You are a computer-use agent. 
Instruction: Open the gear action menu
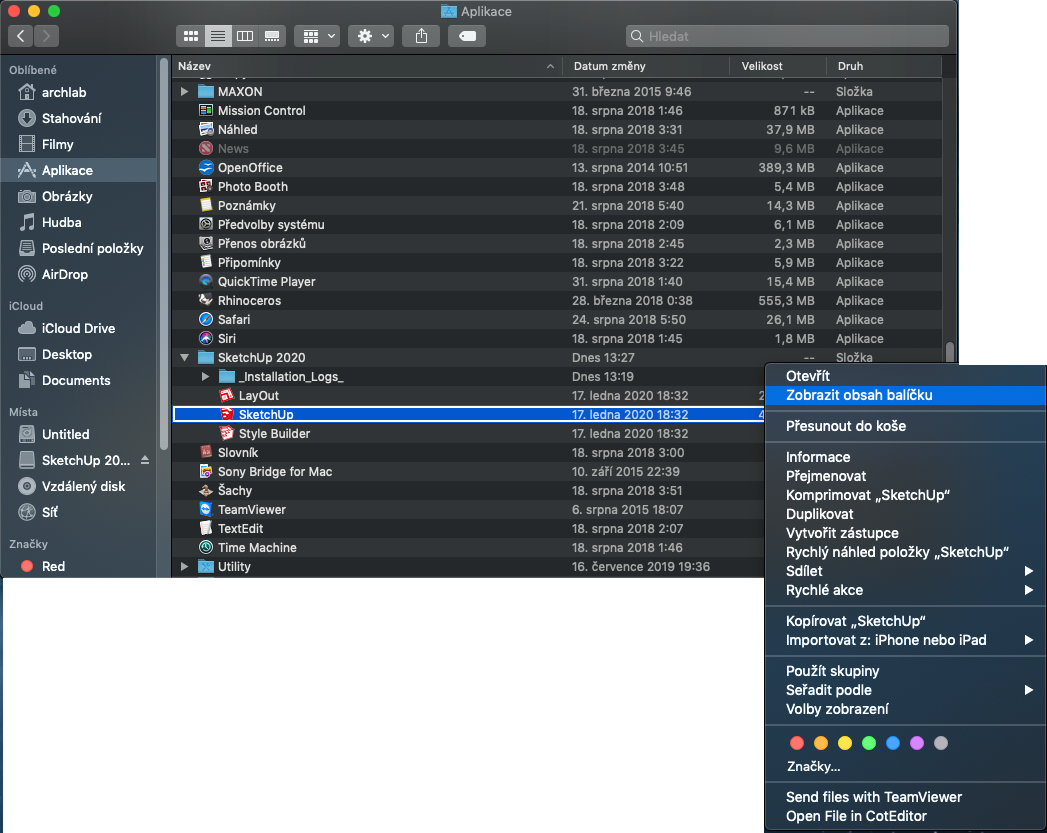tap(371, 36)
